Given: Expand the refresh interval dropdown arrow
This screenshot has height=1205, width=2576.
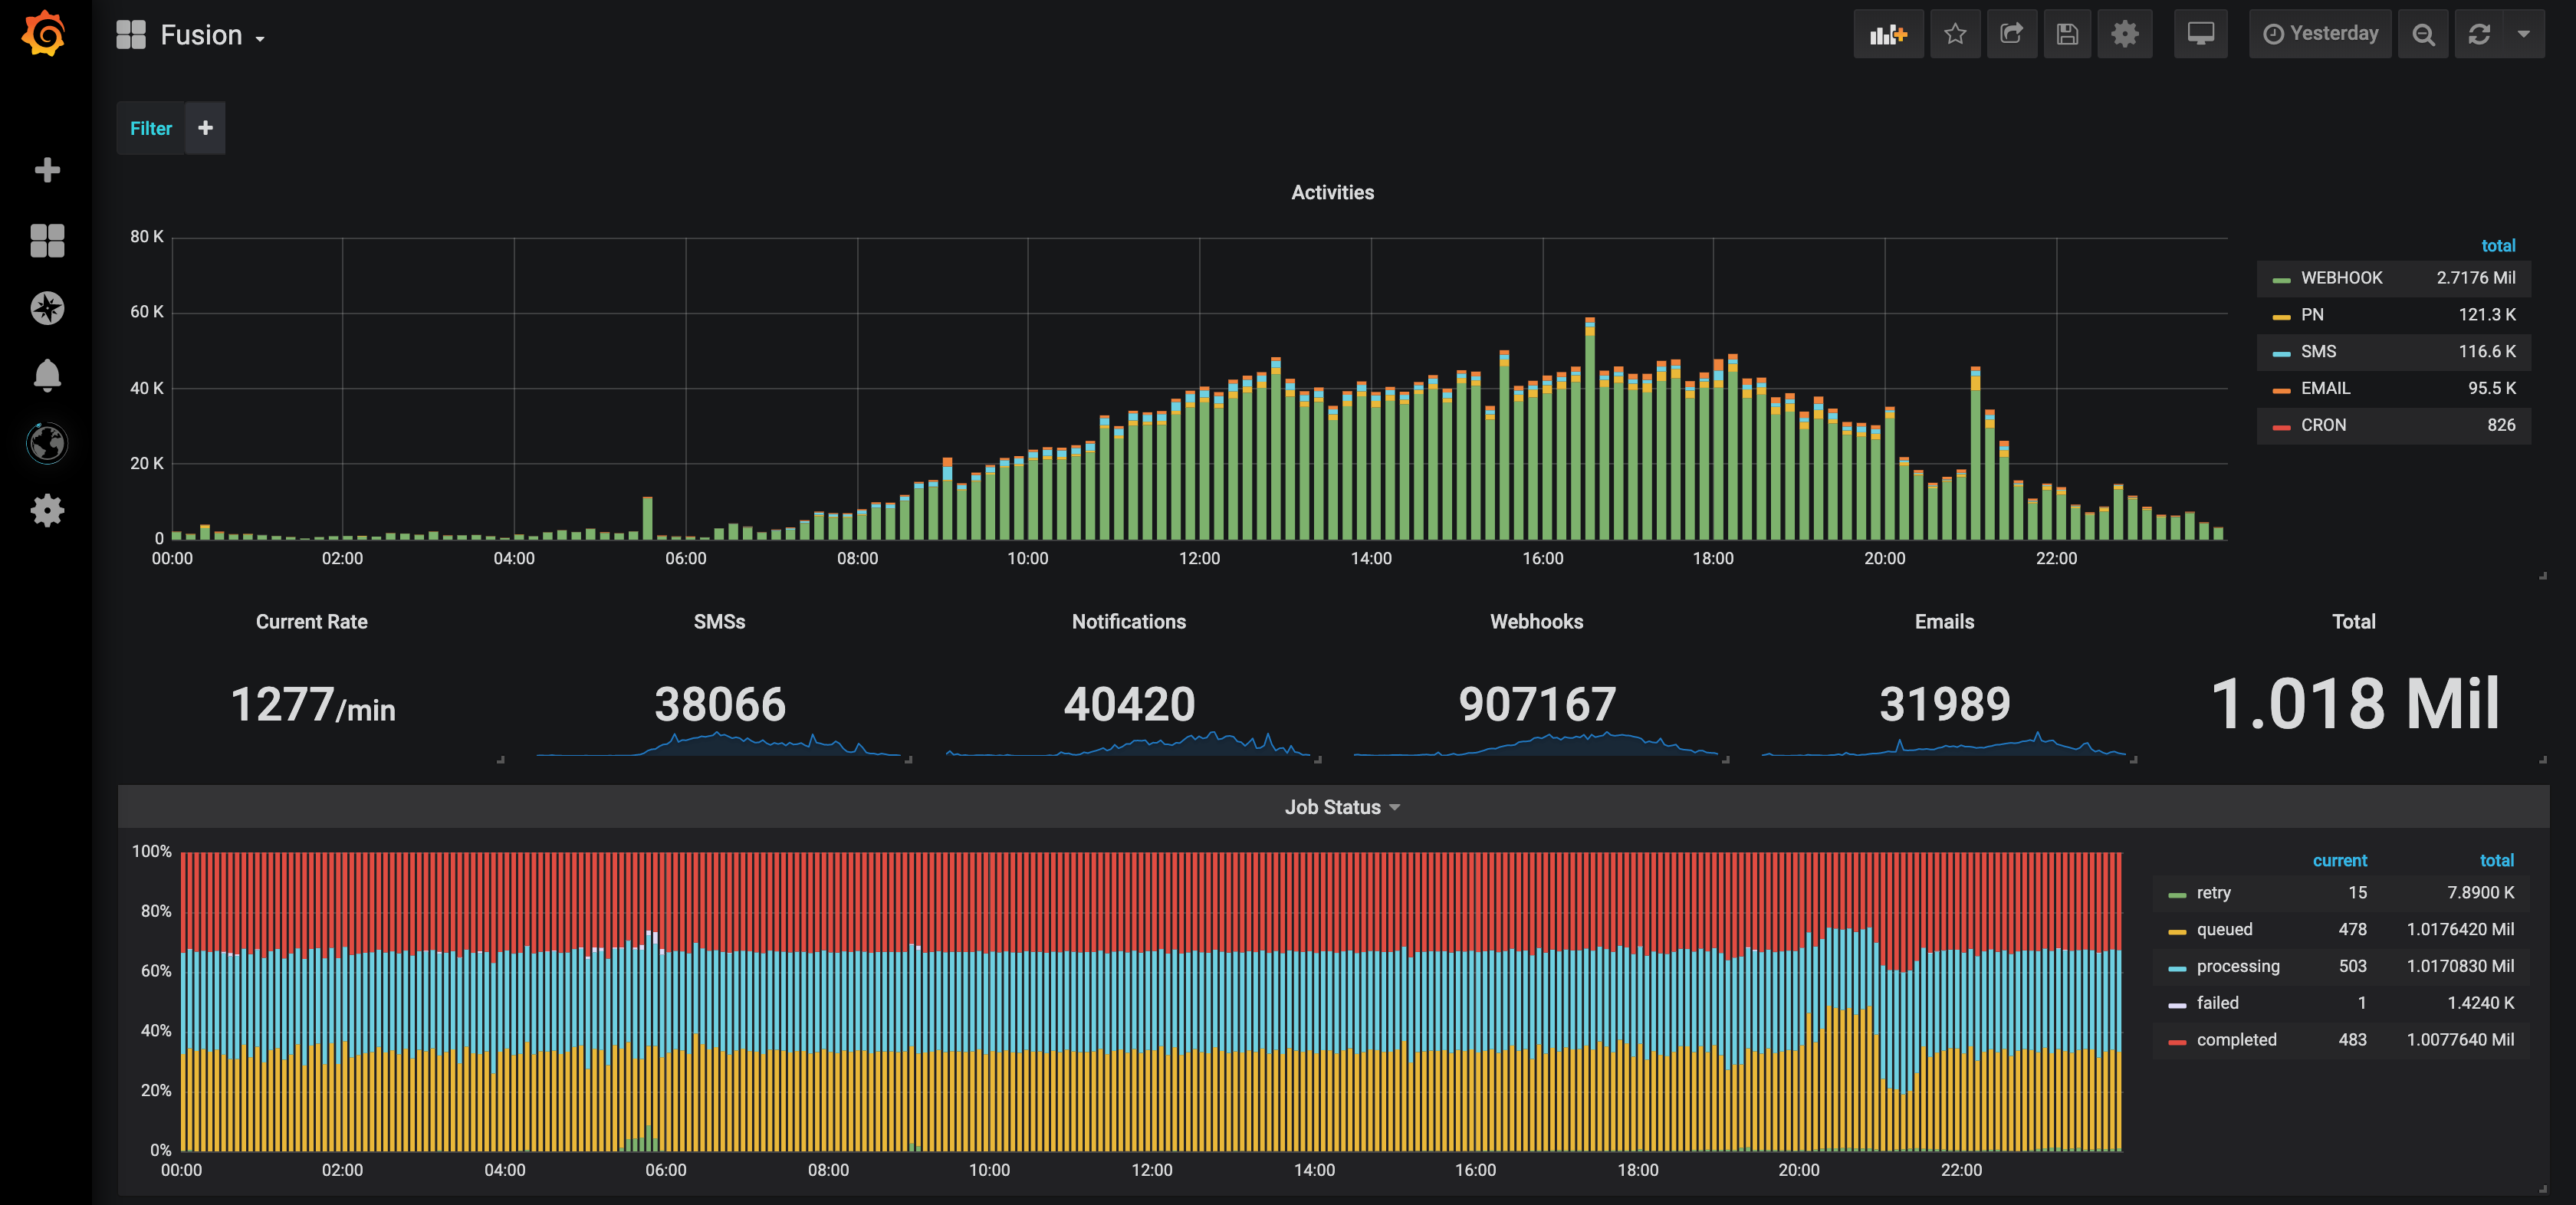Looking at the screenshot, I should [x=2523, y=34].
